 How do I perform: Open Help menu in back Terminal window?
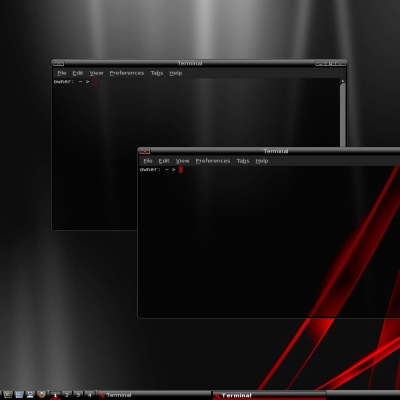(x=176, y=73)
